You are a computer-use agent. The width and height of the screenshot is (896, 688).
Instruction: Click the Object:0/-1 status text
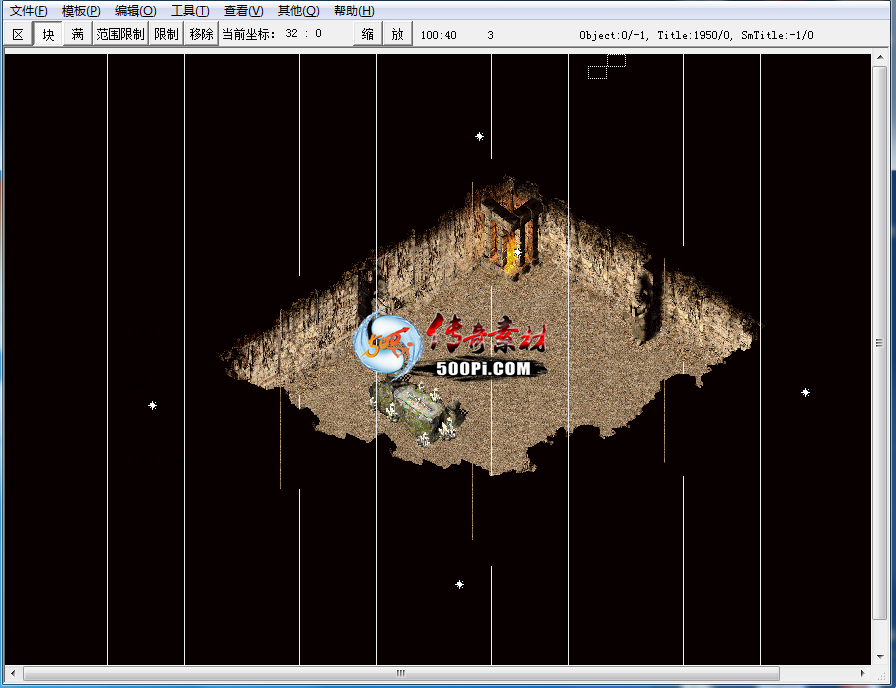[x=613, y=35]
